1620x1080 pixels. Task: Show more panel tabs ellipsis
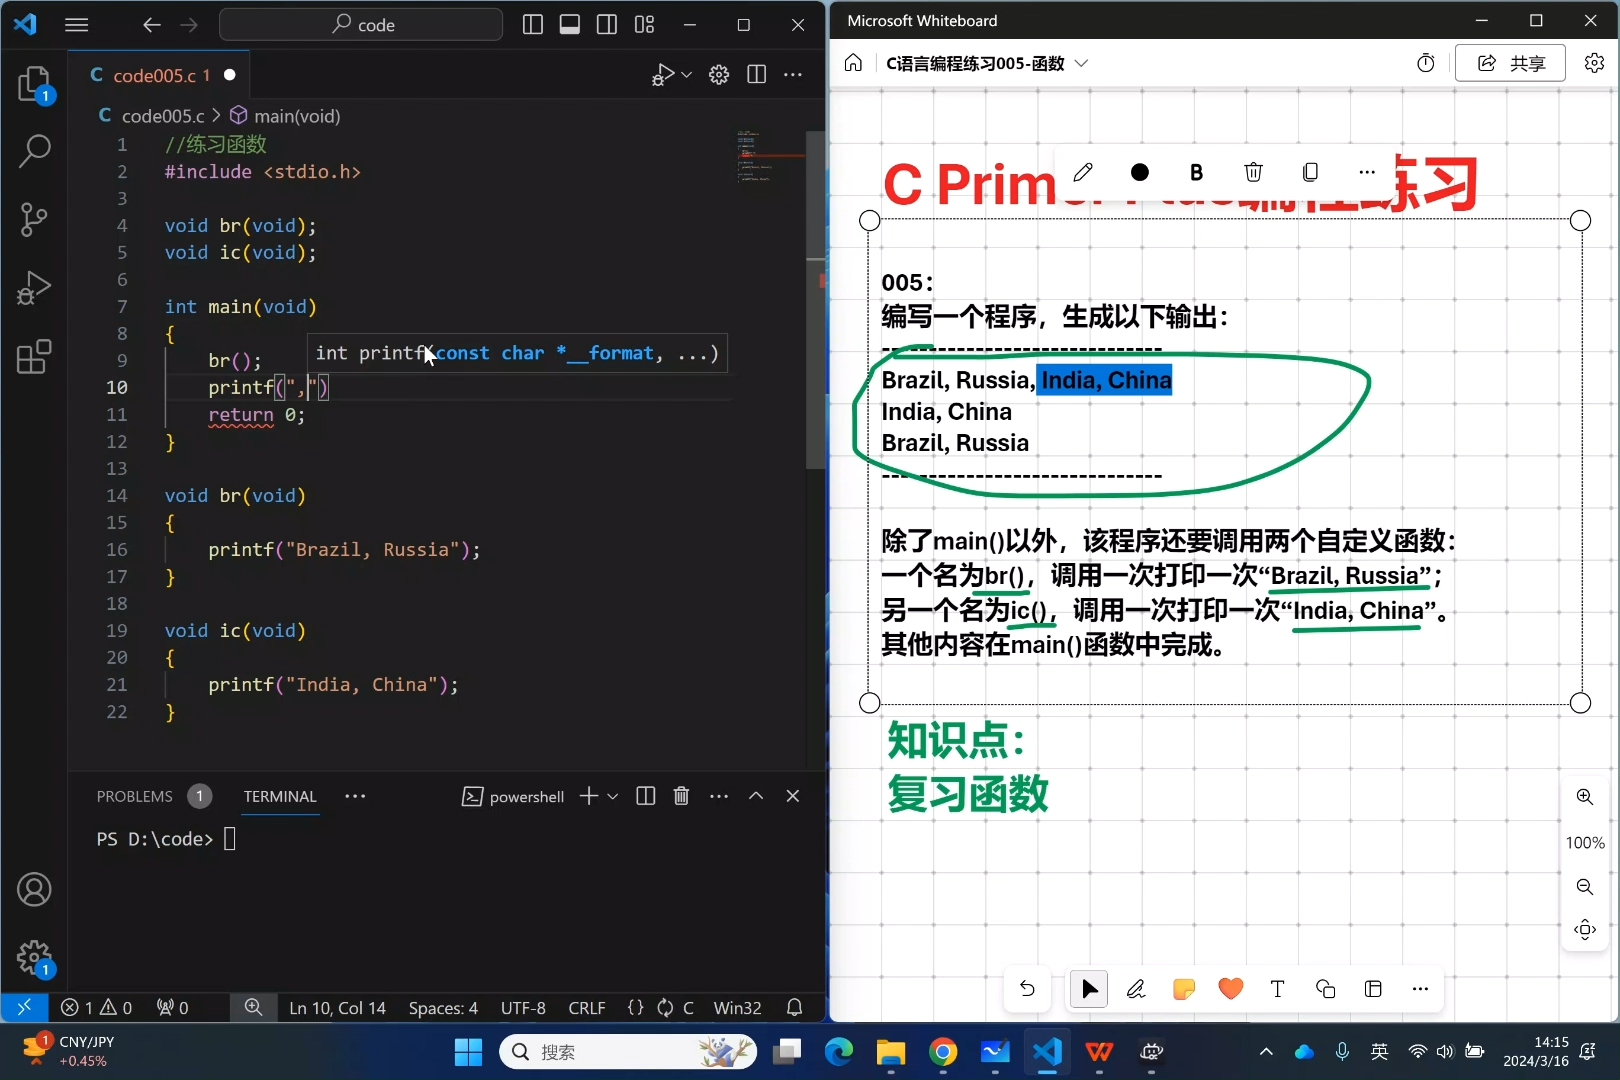355,796
